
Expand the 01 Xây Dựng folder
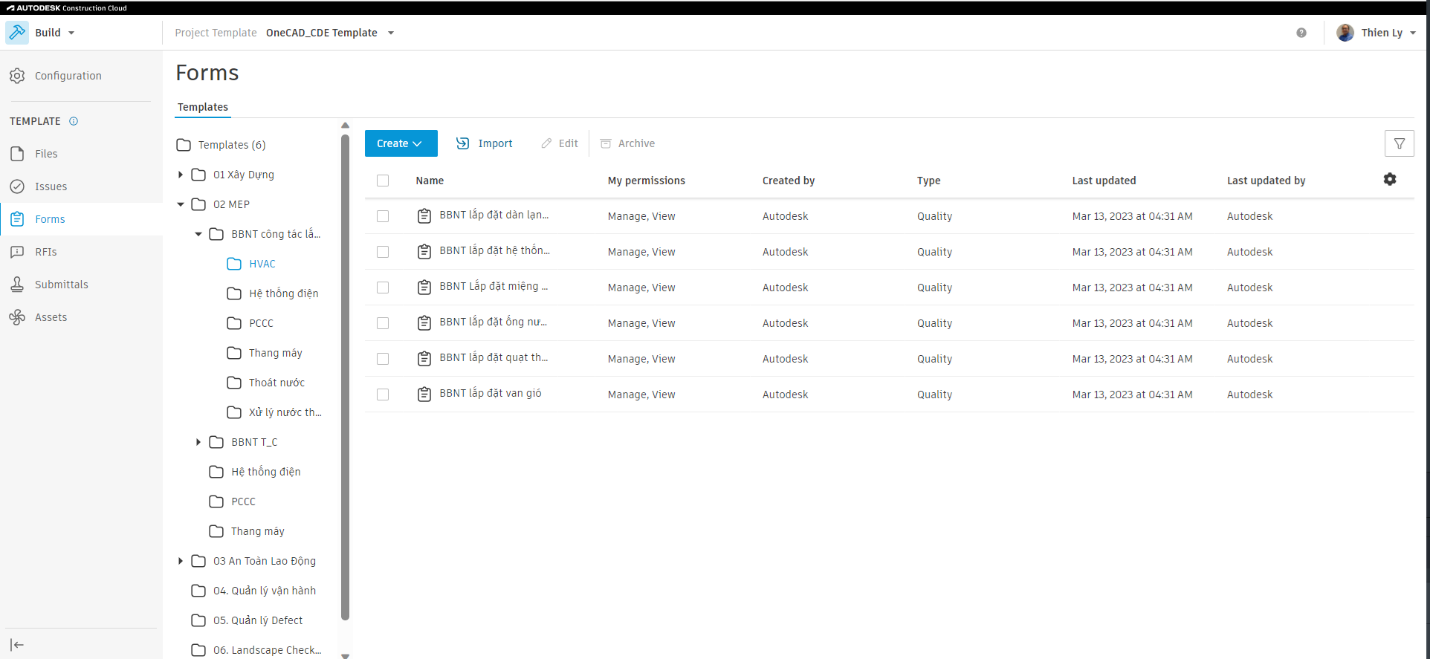pyautogui.click(x=181, y=174)
